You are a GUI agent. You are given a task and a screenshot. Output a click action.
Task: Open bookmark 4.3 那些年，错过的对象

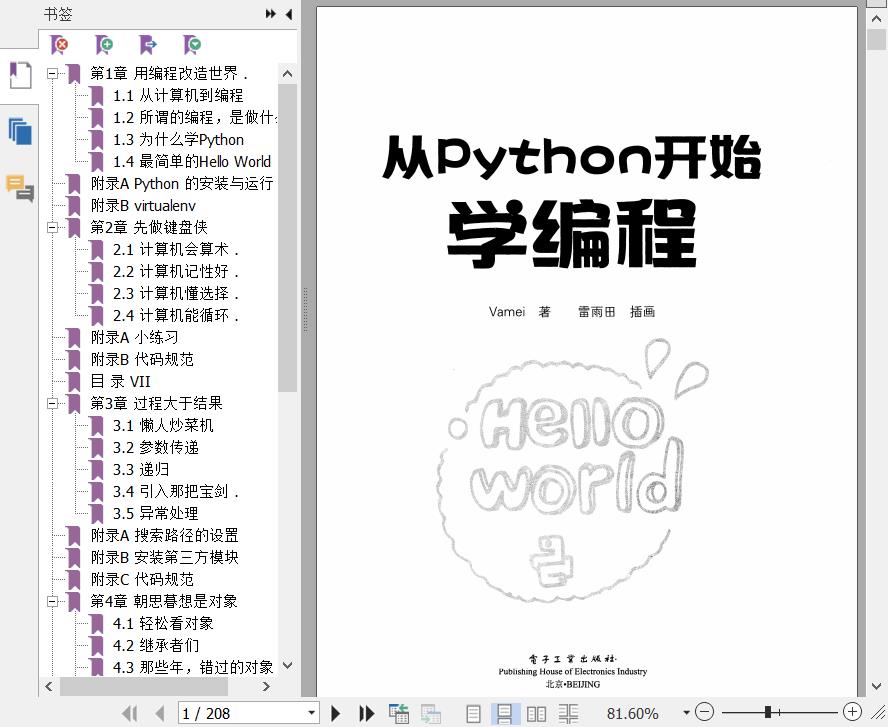(x=193, y=668)
